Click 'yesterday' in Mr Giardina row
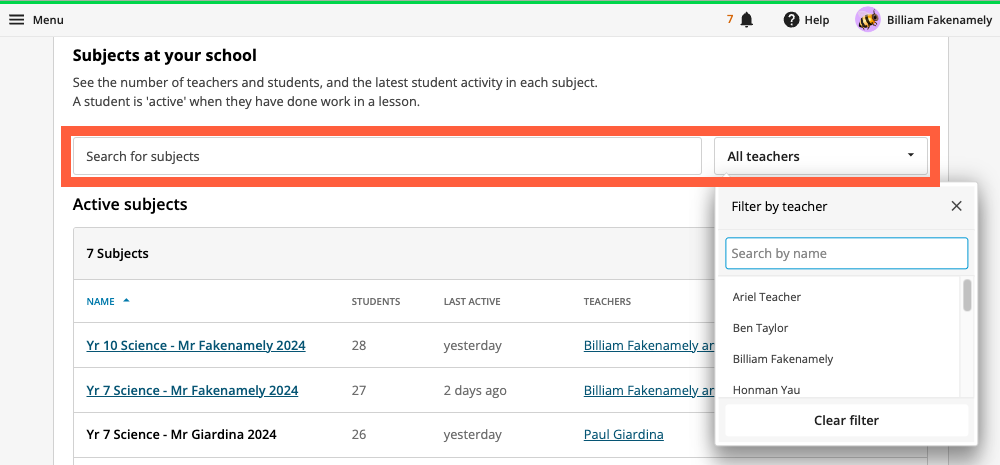This screenshot has width=1000, height=465. click(x=473, y=434)
